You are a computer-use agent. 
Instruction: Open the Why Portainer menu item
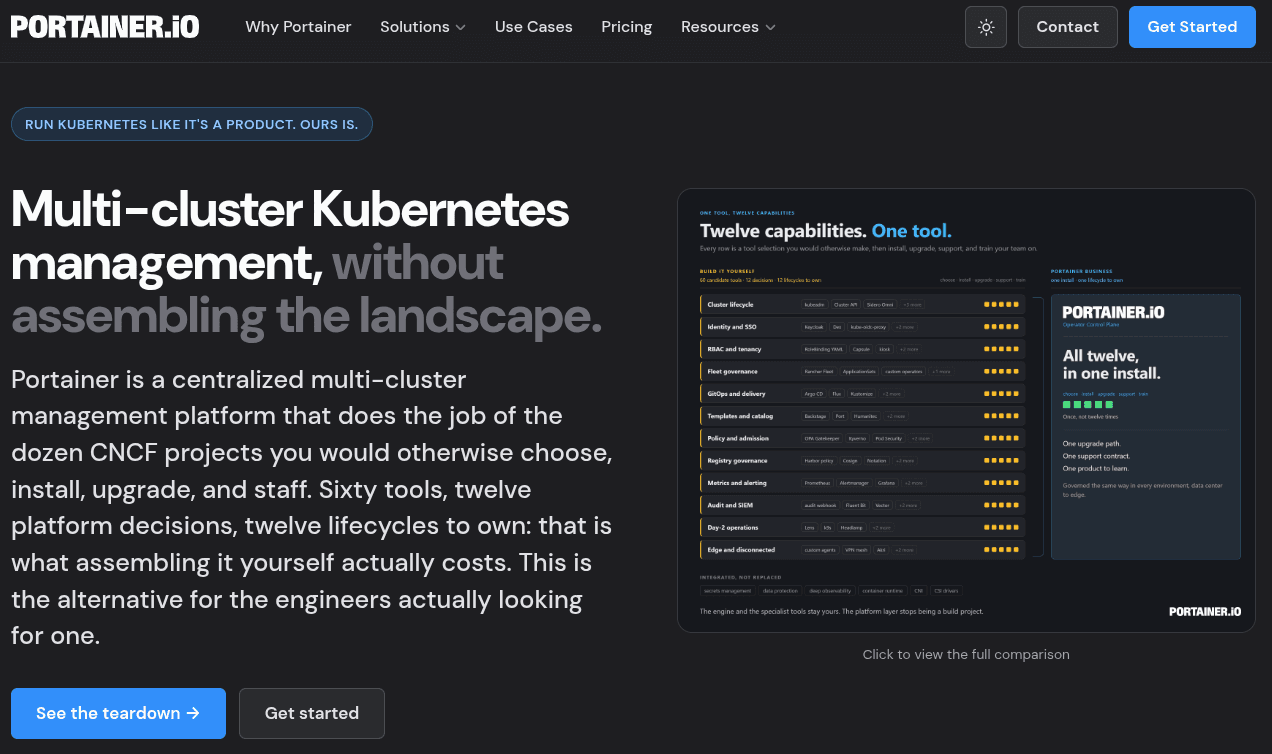[298, 27]
